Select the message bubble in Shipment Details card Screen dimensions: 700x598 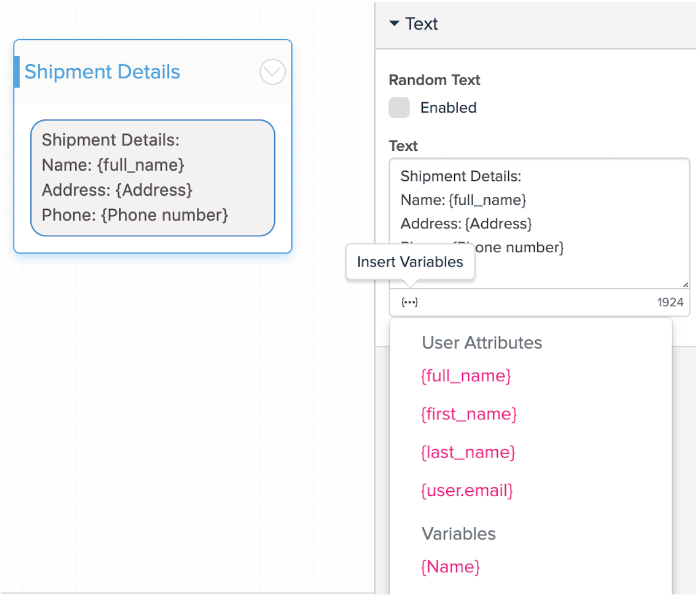[x=152, y=177]
